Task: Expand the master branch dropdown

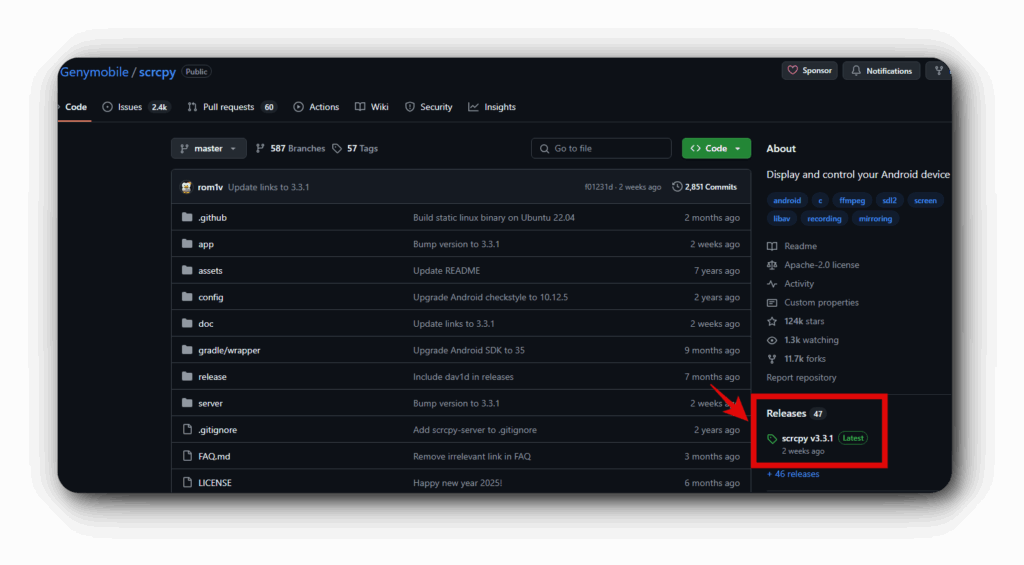Action: [209, 148]
